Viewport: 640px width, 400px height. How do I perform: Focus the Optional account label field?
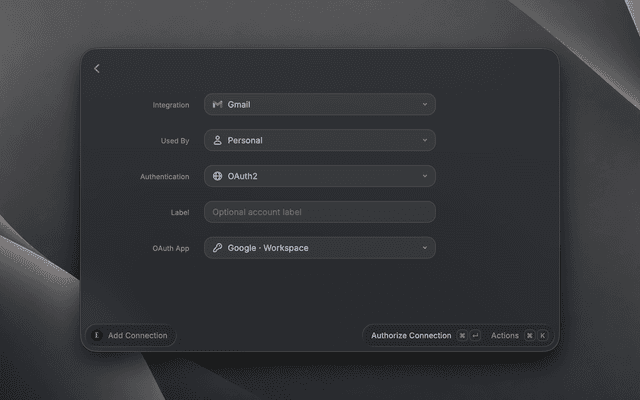(x=320, y=212)
